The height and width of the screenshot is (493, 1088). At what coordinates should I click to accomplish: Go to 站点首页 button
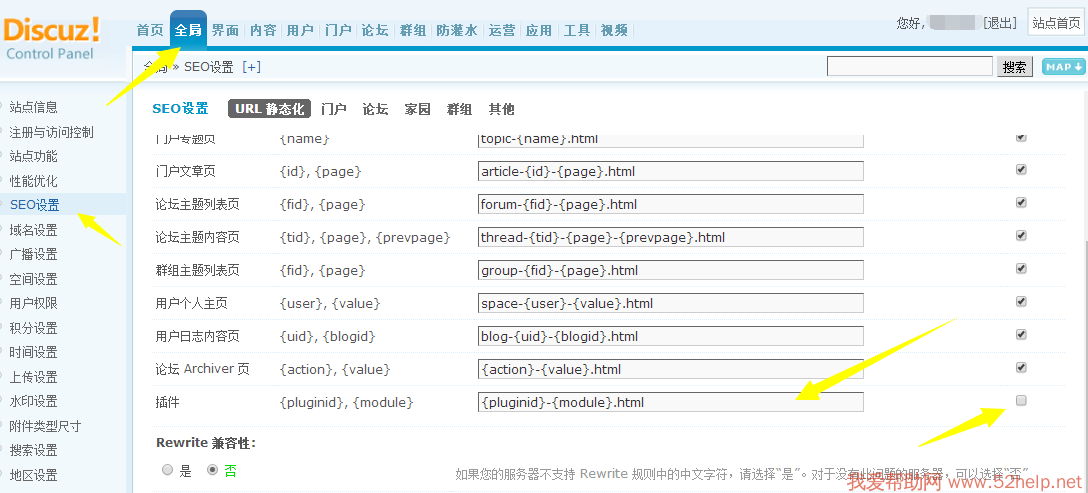[1056, 23]
